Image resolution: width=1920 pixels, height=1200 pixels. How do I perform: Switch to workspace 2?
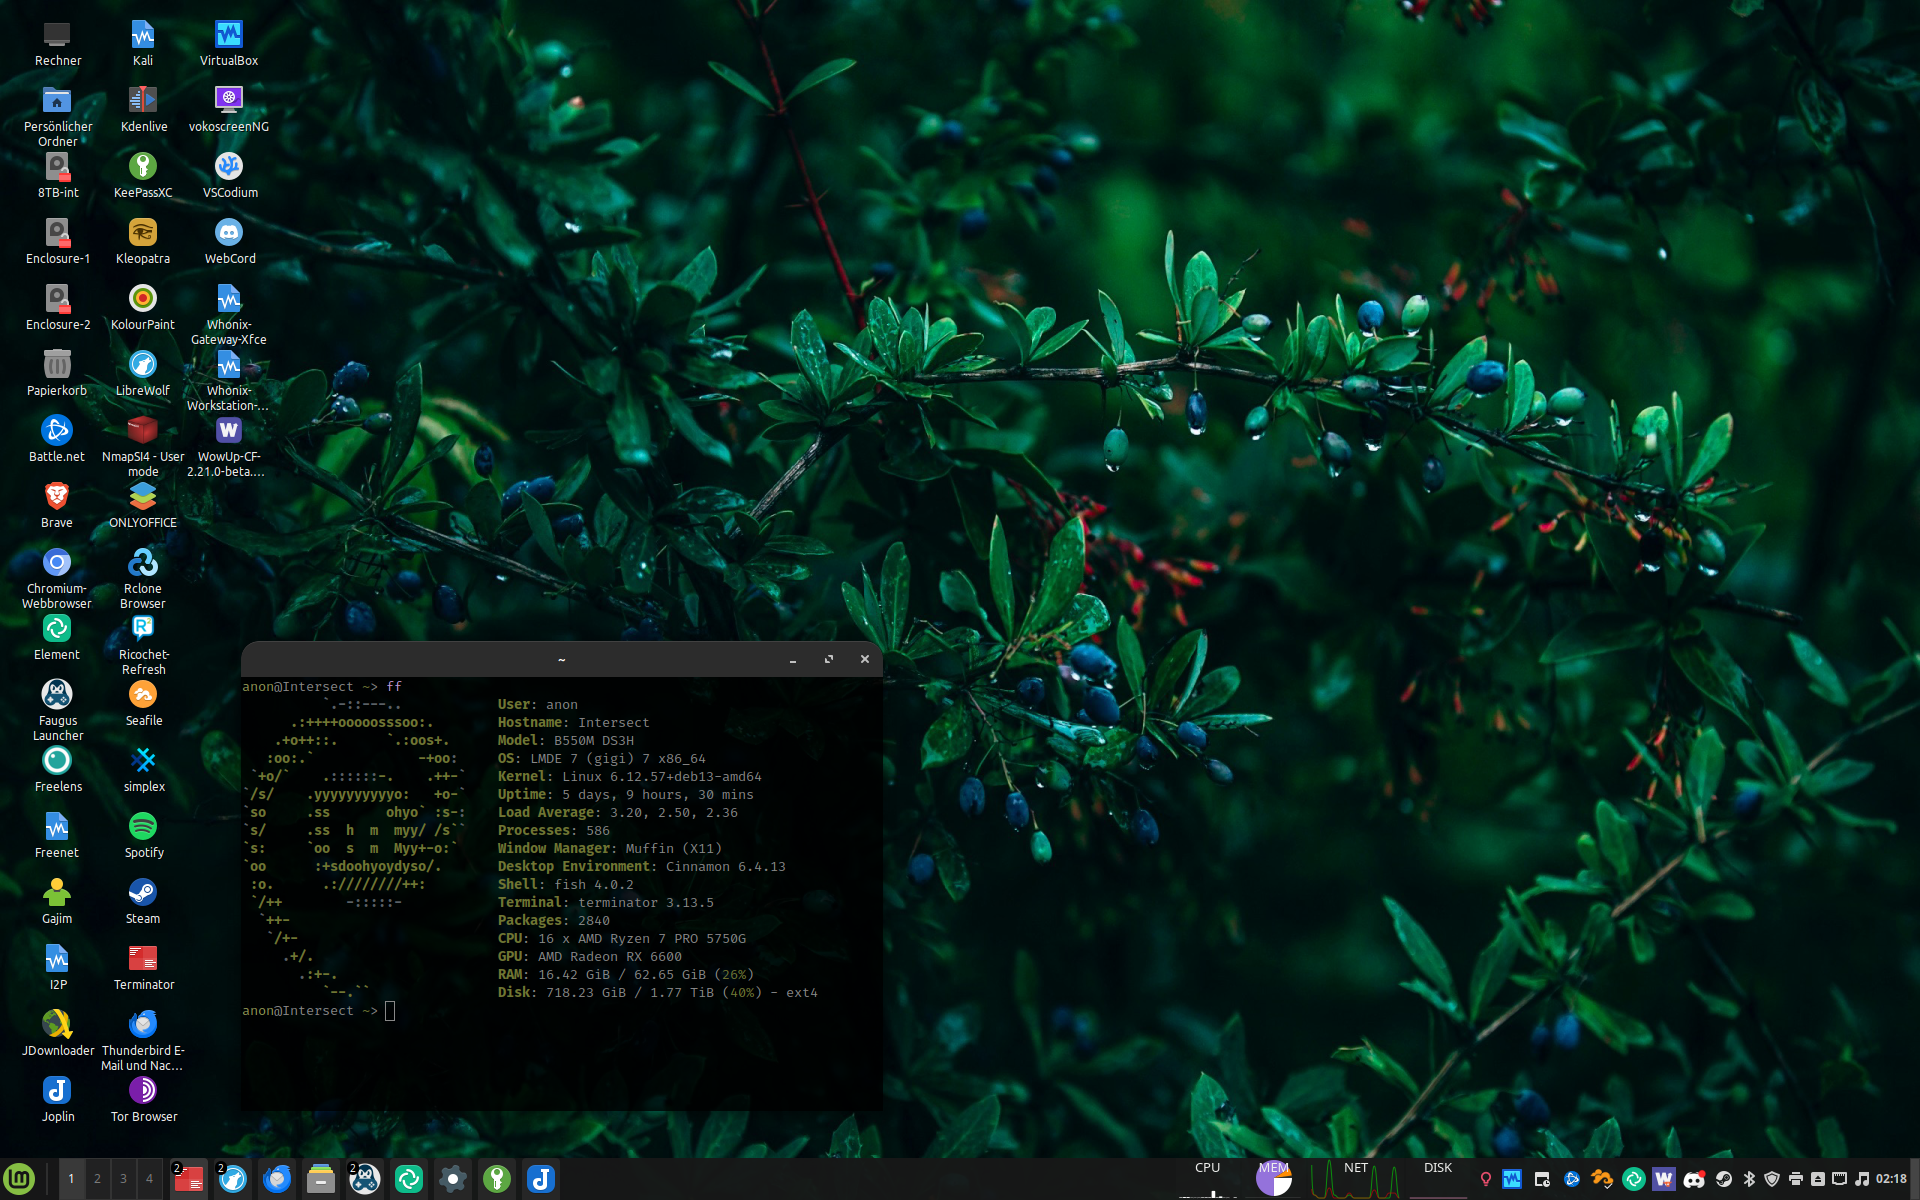point(97,1179)
